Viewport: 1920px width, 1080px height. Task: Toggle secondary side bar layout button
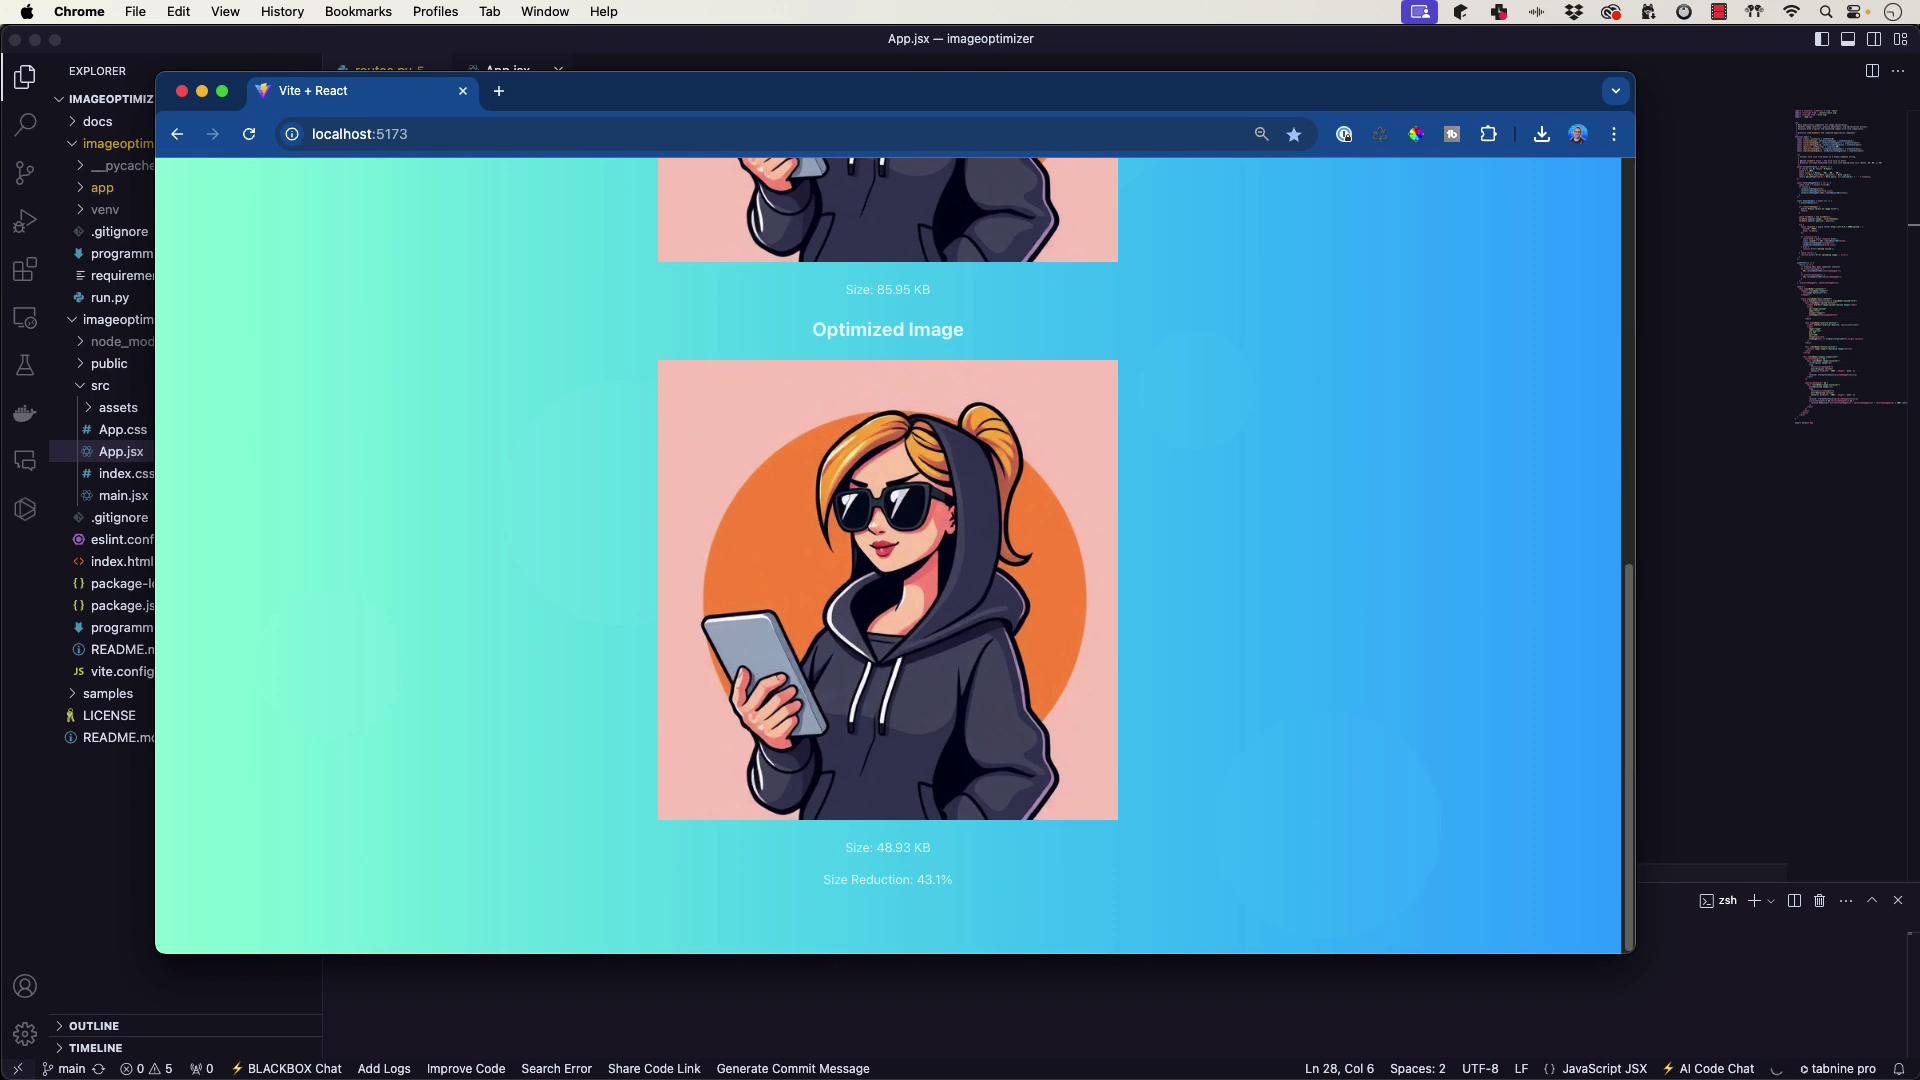coord(1874,39)
